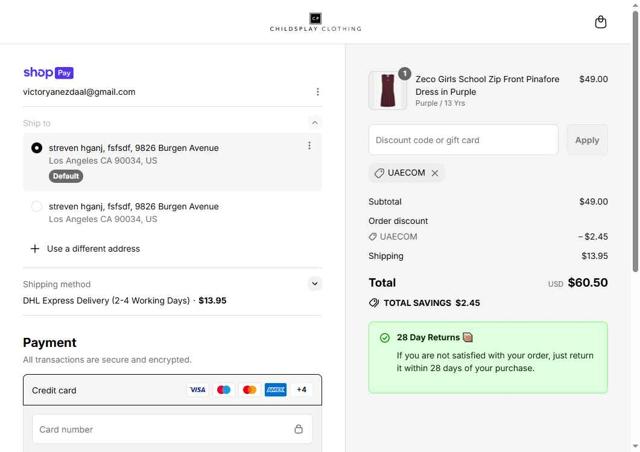
Task: Open account options menu next to email
Action: pos(318,92)
